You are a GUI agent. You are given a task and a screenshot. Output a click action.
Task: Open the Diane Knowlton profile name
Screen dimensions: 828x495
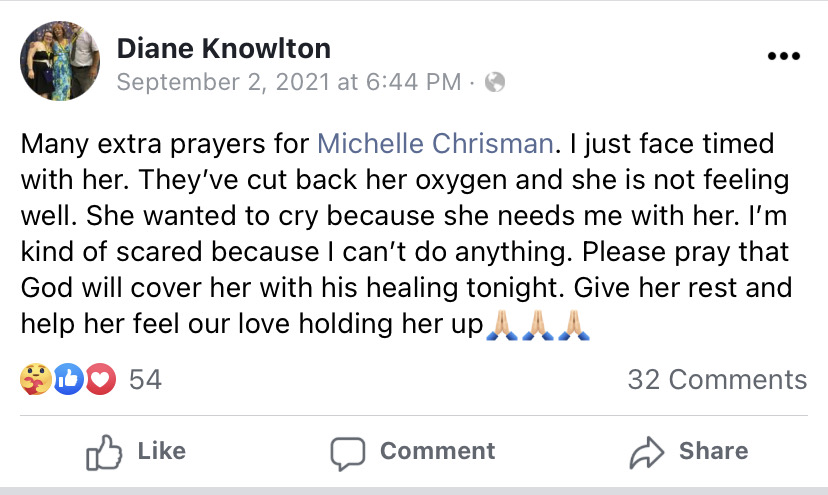click(224, 47)
